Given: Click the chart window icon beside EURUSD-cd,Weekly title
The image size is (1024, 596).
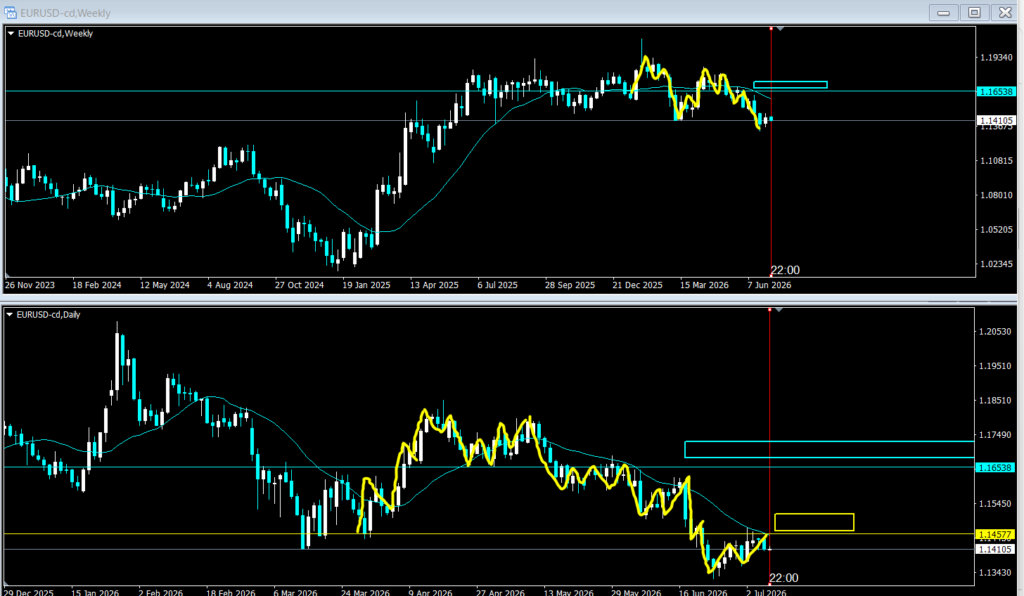Looking at the screenshot, I should pos(10,12).
